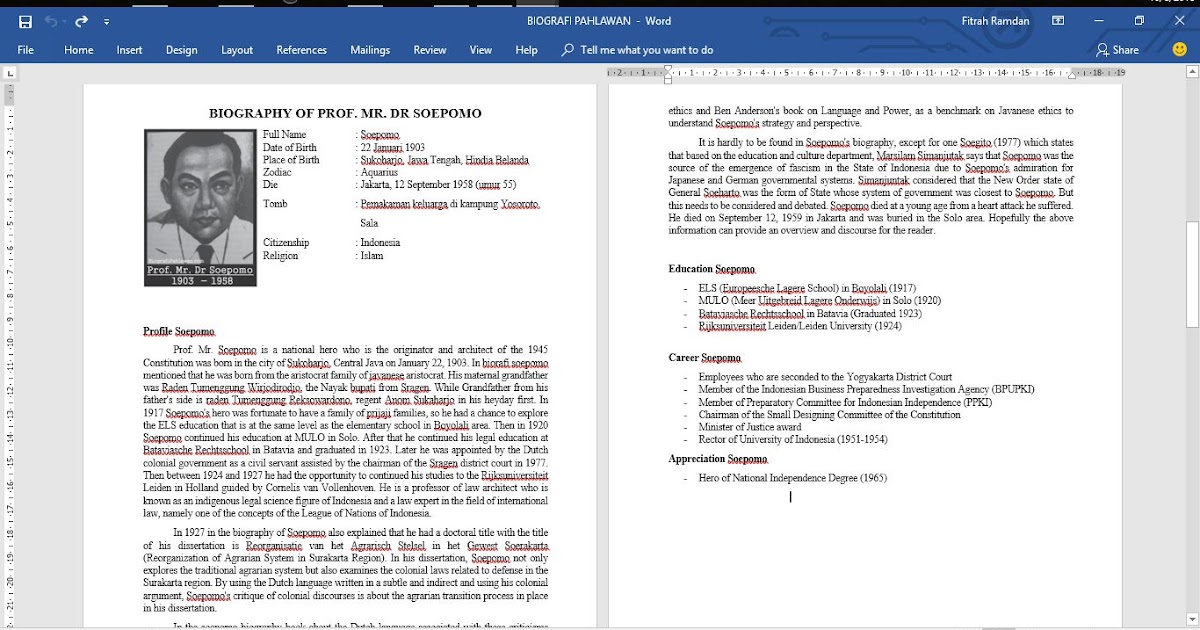Click the Place of Birth label
This screenshot has height=630, width=1200.
[291, 160]
